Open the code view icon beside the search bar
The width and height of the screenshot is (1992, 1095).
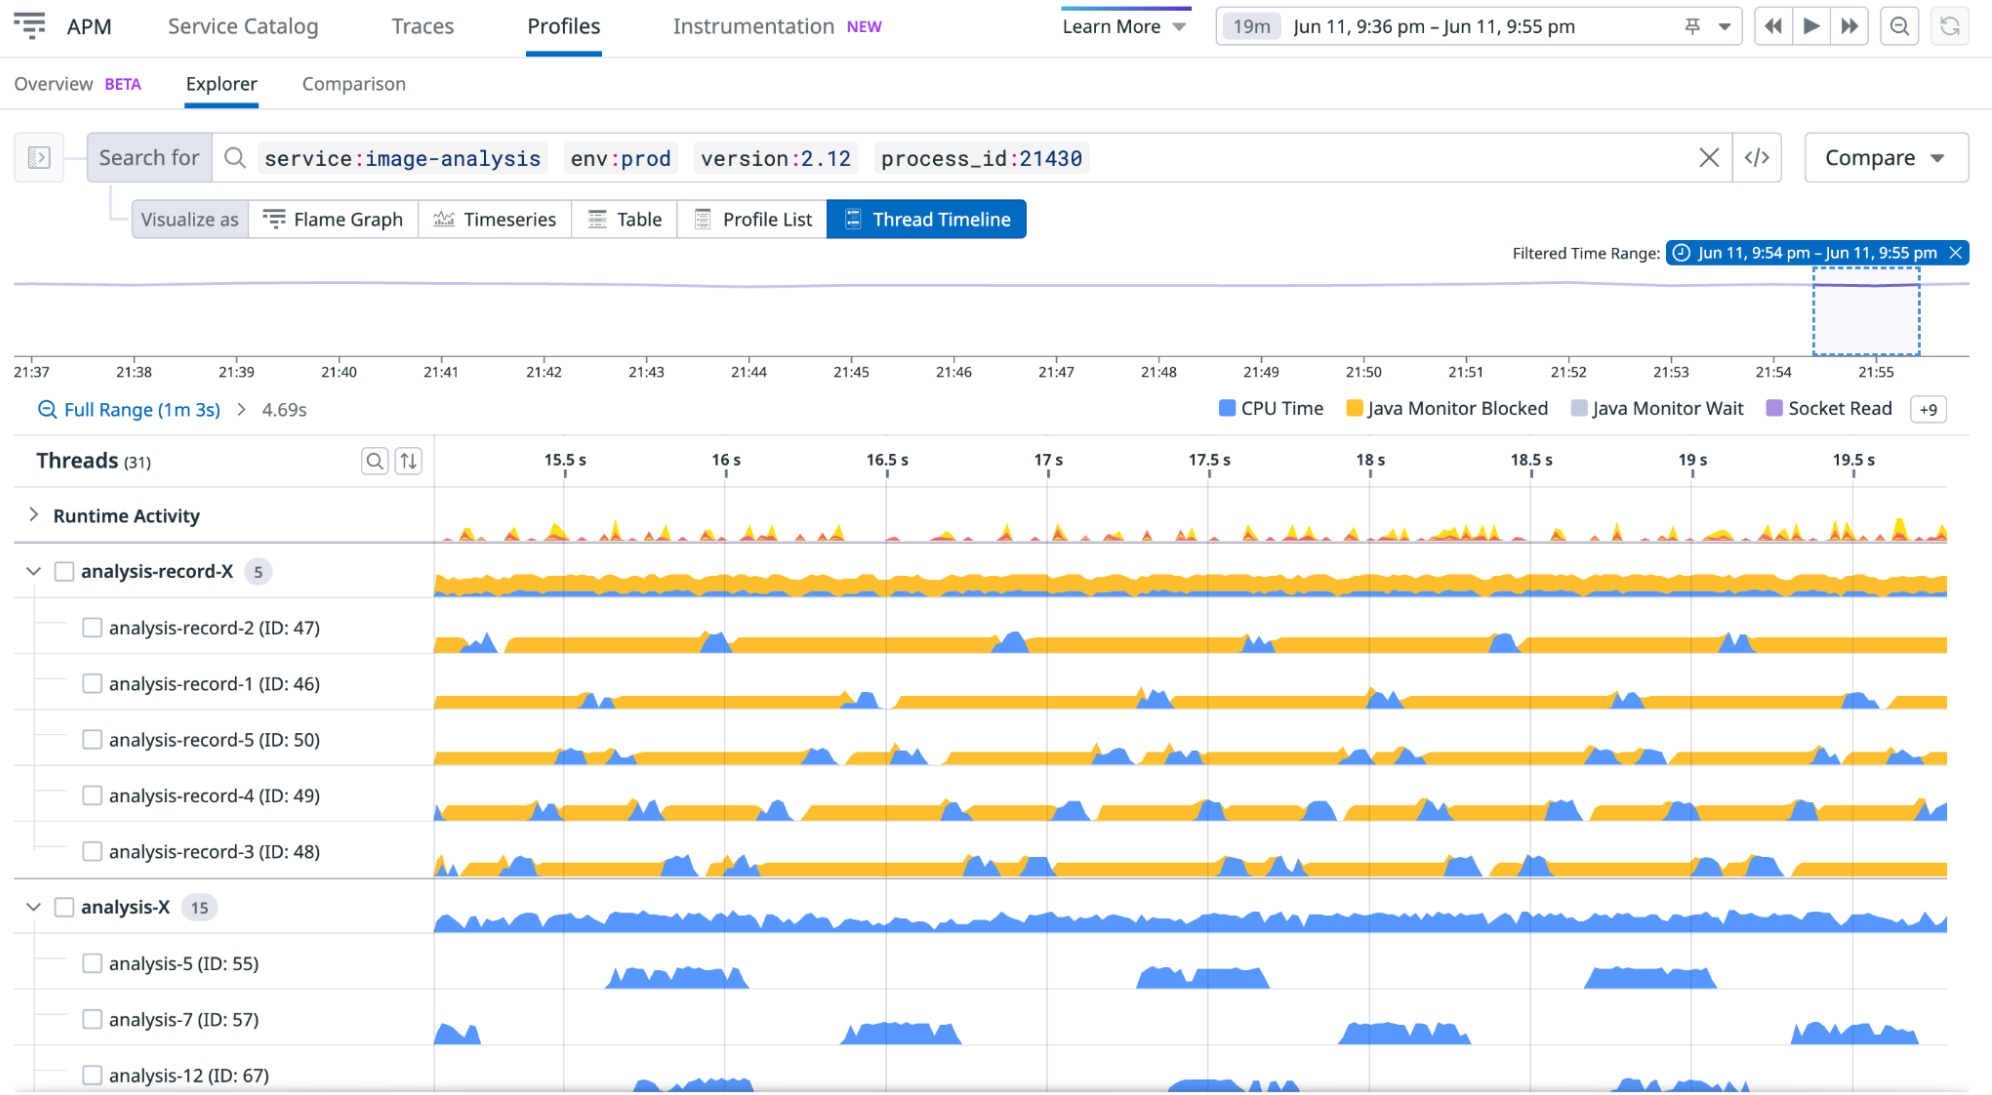(1757, 157)
